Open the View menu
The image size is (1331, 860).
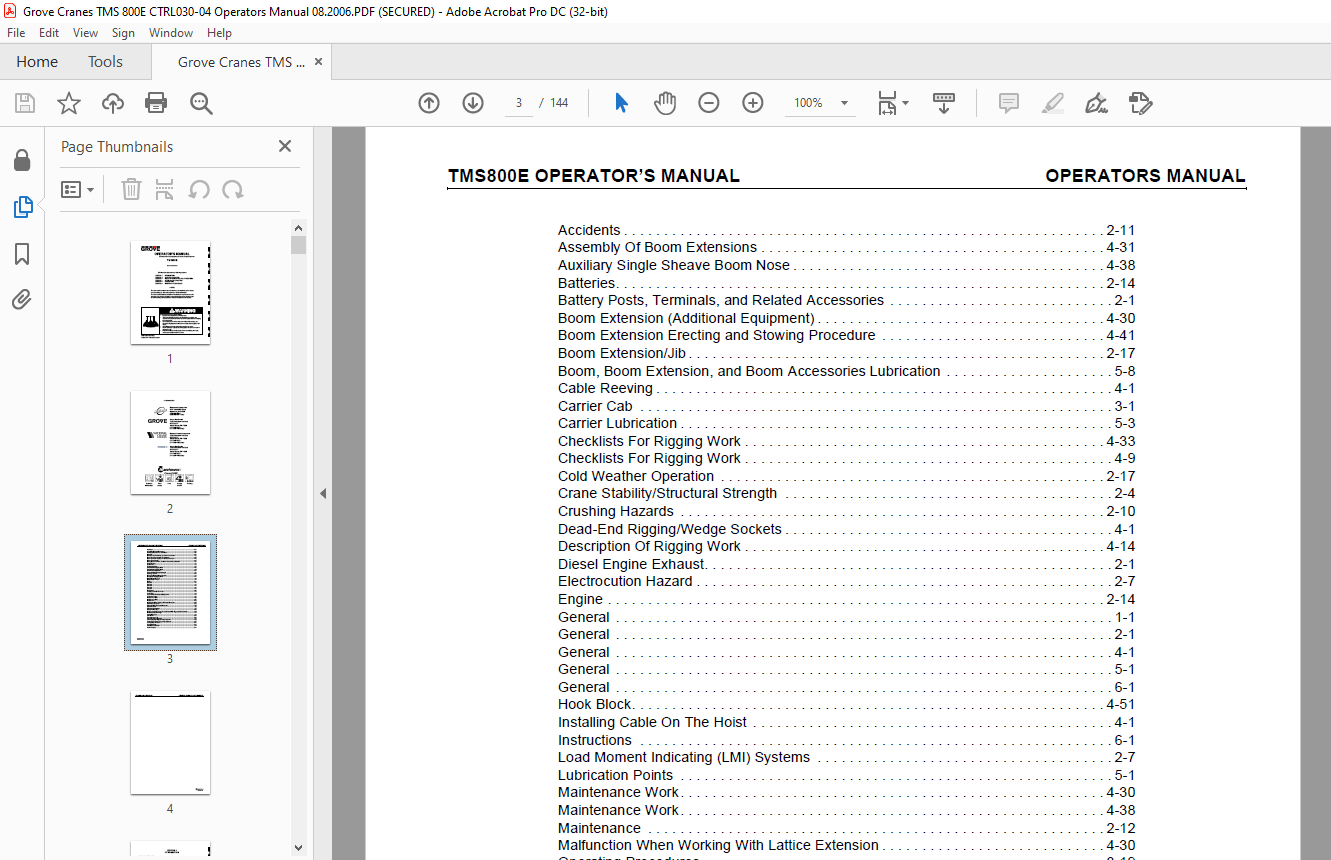point(85,33)
